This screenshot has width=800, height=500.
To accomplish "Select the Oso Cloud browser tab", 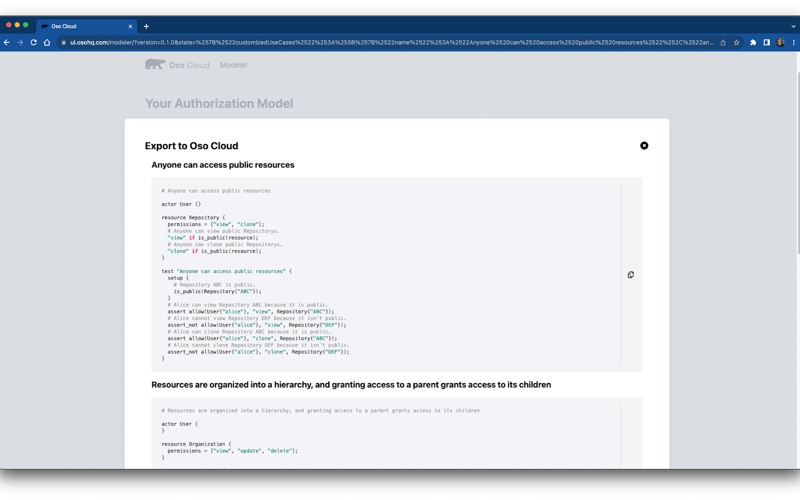I will [x=86, y=26].
